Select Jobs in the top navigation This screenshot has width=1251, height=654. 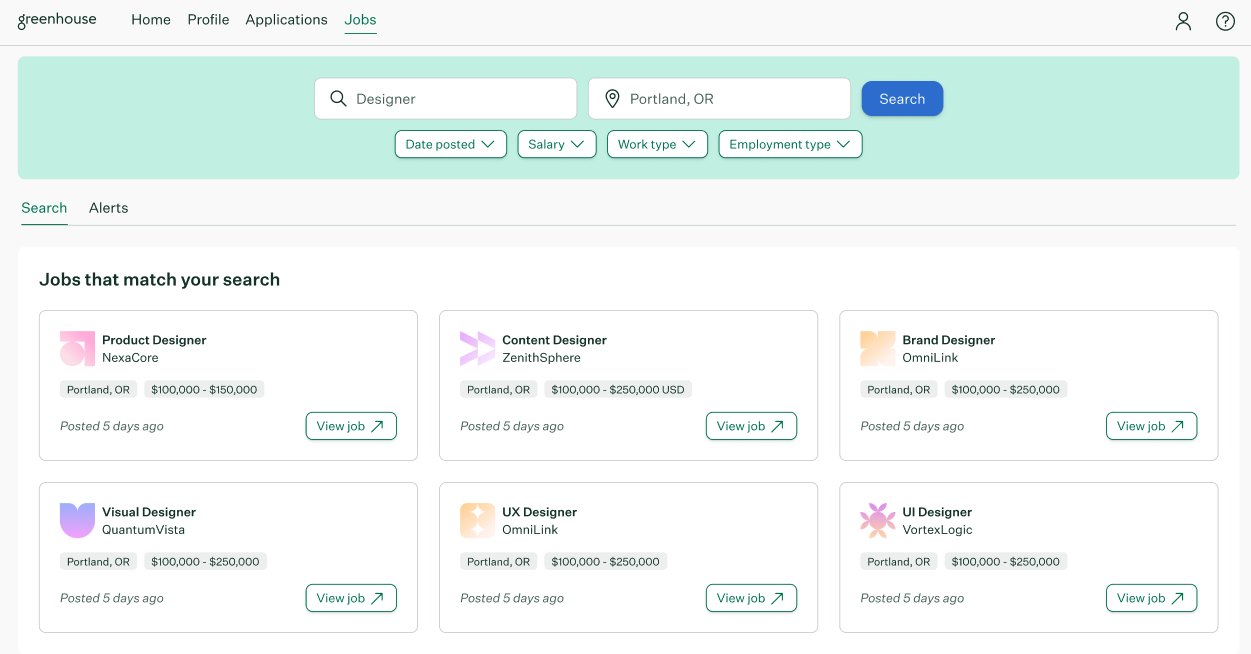click(x=360, y=20)
